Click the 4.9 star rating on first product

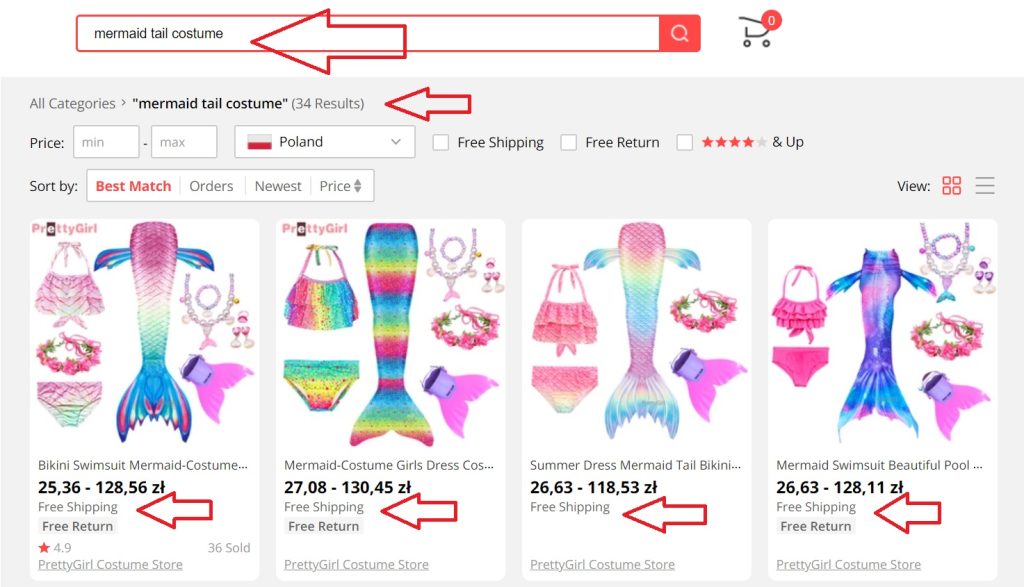[x=55, y=548]
